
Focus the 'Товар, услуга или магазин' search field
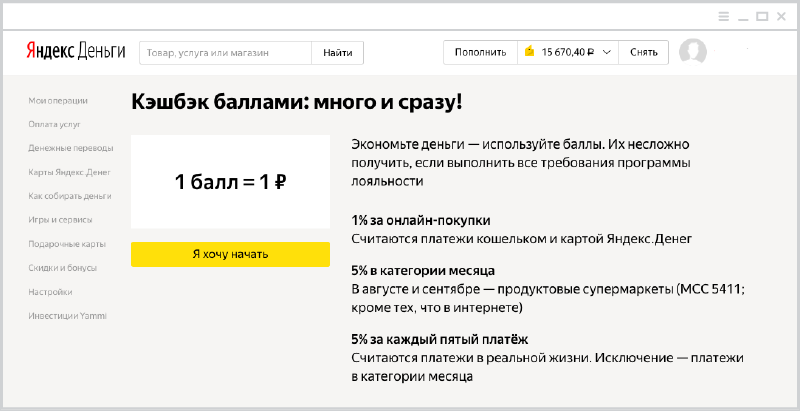pos(226,53)
